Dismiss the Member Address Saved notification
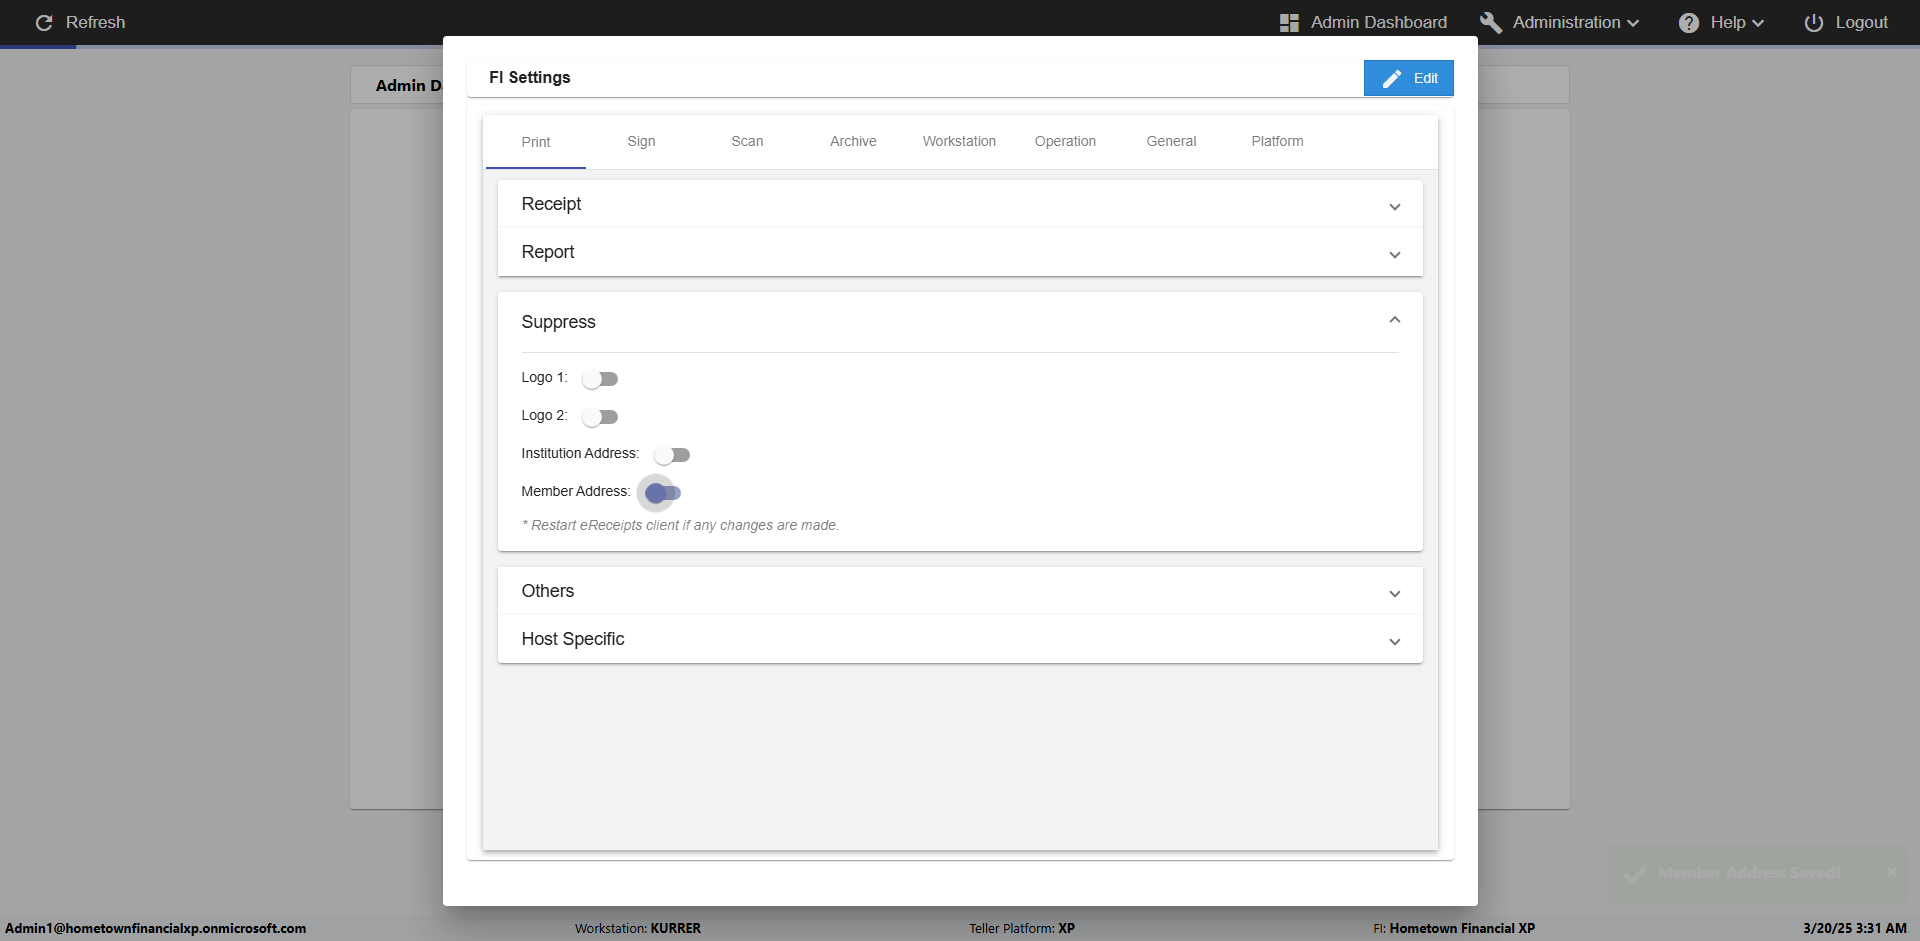Viewport: 1920px width, 941px height. point(1891,872)
